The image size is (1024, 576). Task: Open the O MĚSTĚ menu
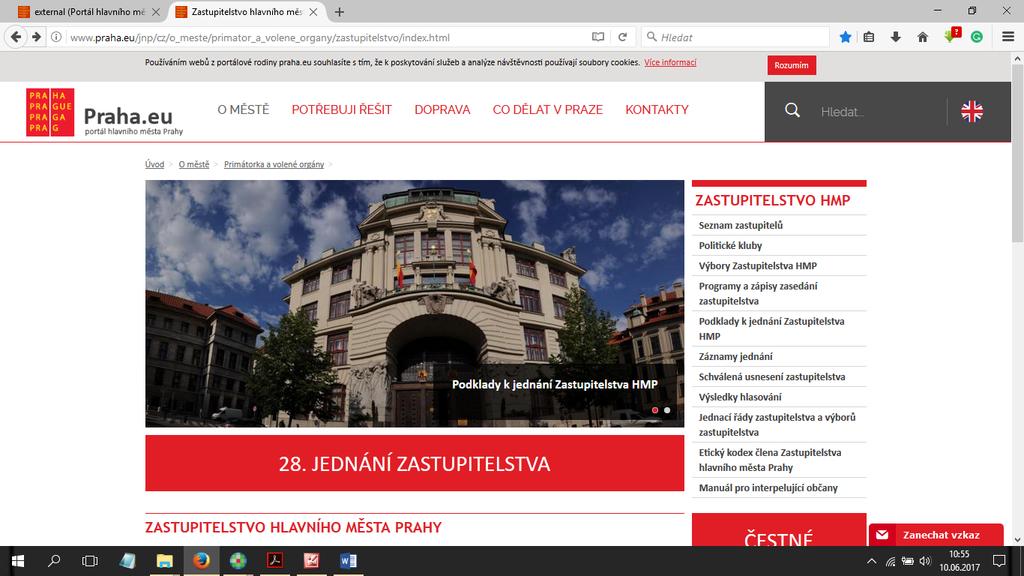pyautogui.click(x=243, y=110)
